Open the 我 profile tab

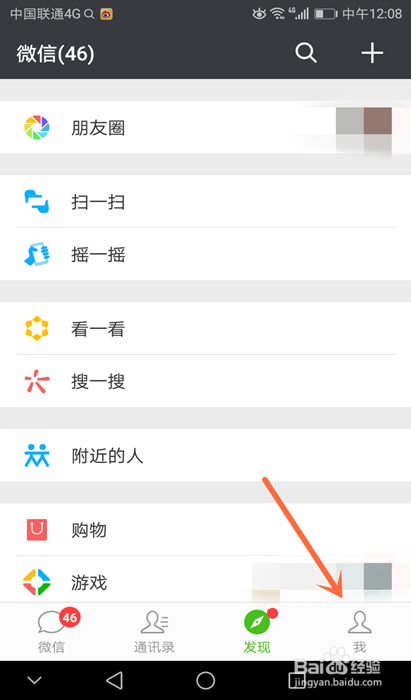(360, 632)
